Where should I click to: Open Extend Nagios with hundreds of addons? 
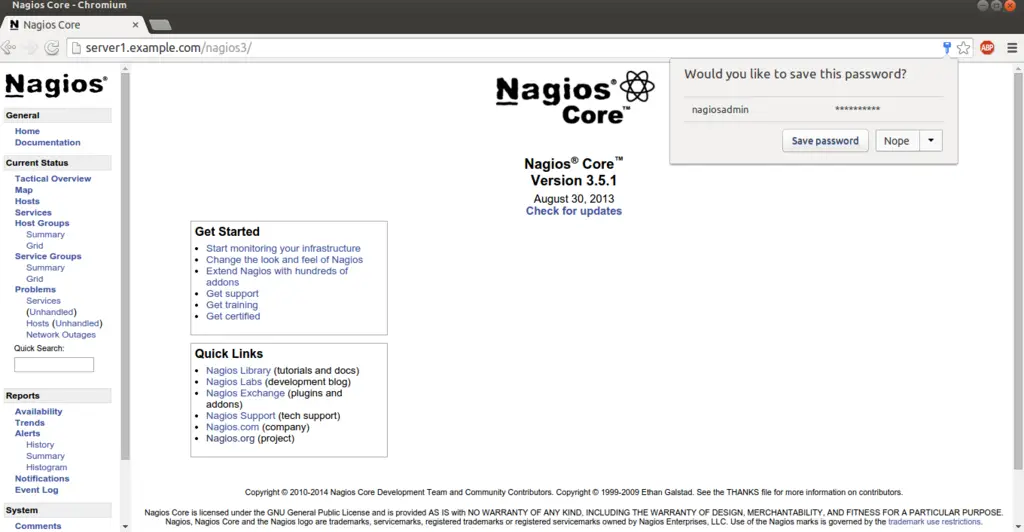[x=277, y=277]
